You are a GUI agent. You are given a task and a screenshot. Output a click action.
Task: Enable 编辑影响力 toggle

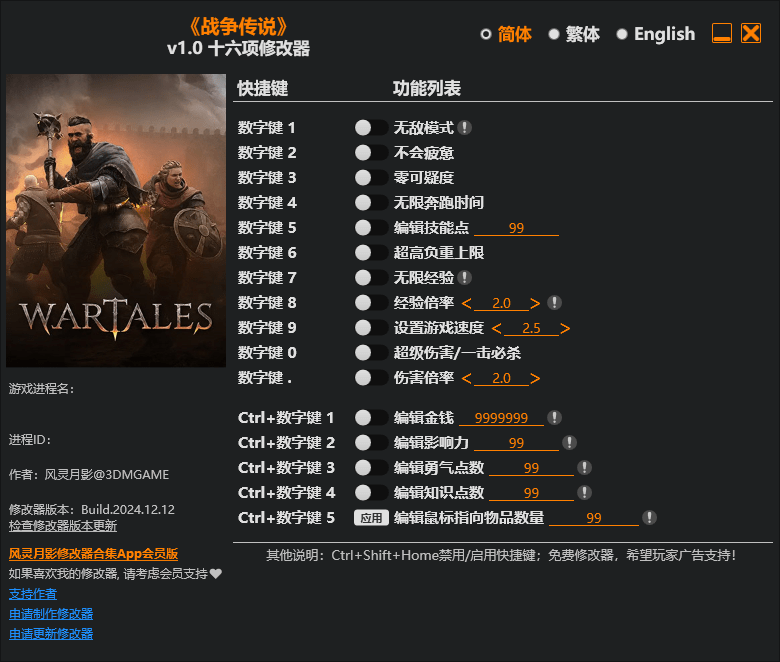tap(371, 442)
